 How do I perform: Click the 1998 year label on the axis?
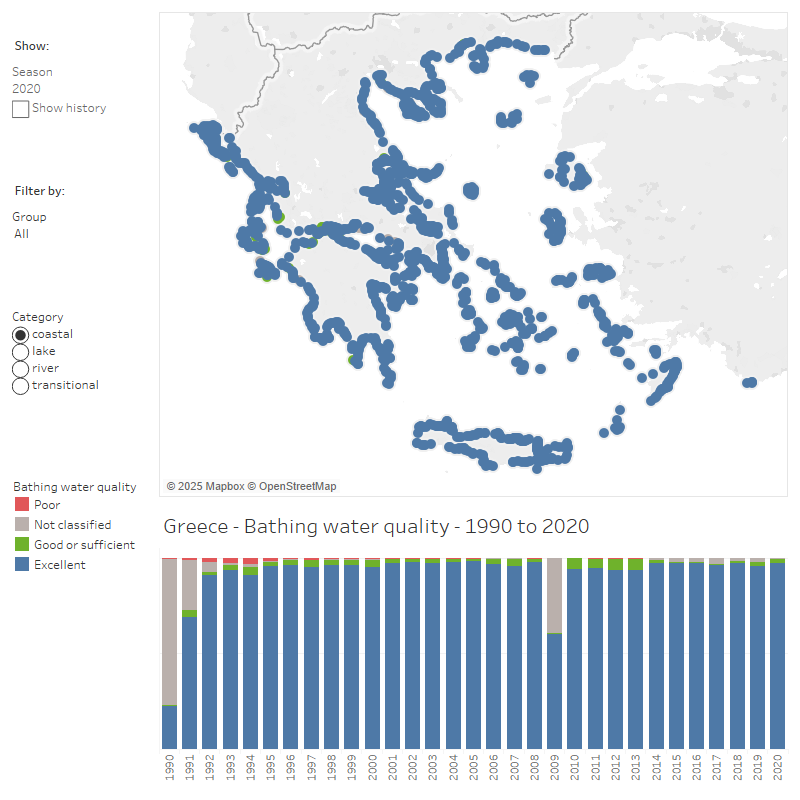tap(332, 767)
